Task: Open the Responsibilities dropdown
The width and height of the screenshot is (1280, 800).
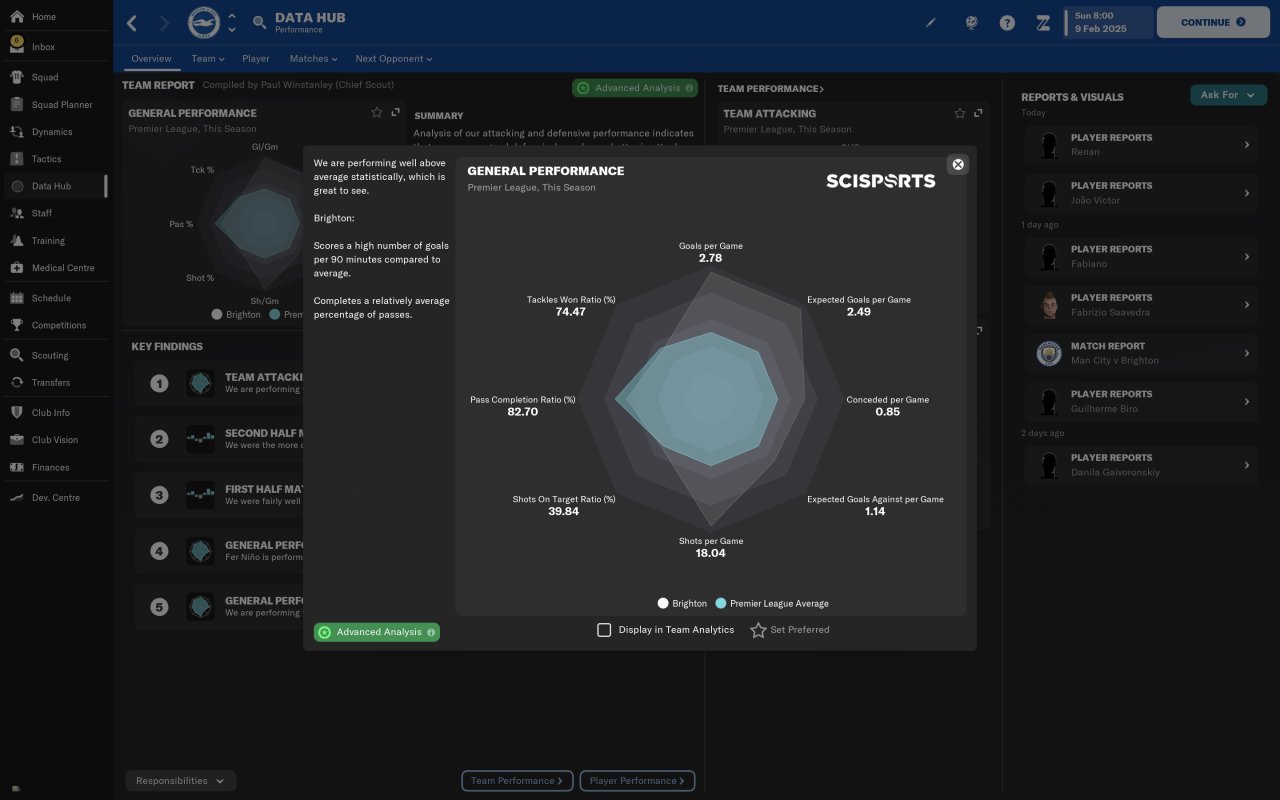Action: coord(181,780)
